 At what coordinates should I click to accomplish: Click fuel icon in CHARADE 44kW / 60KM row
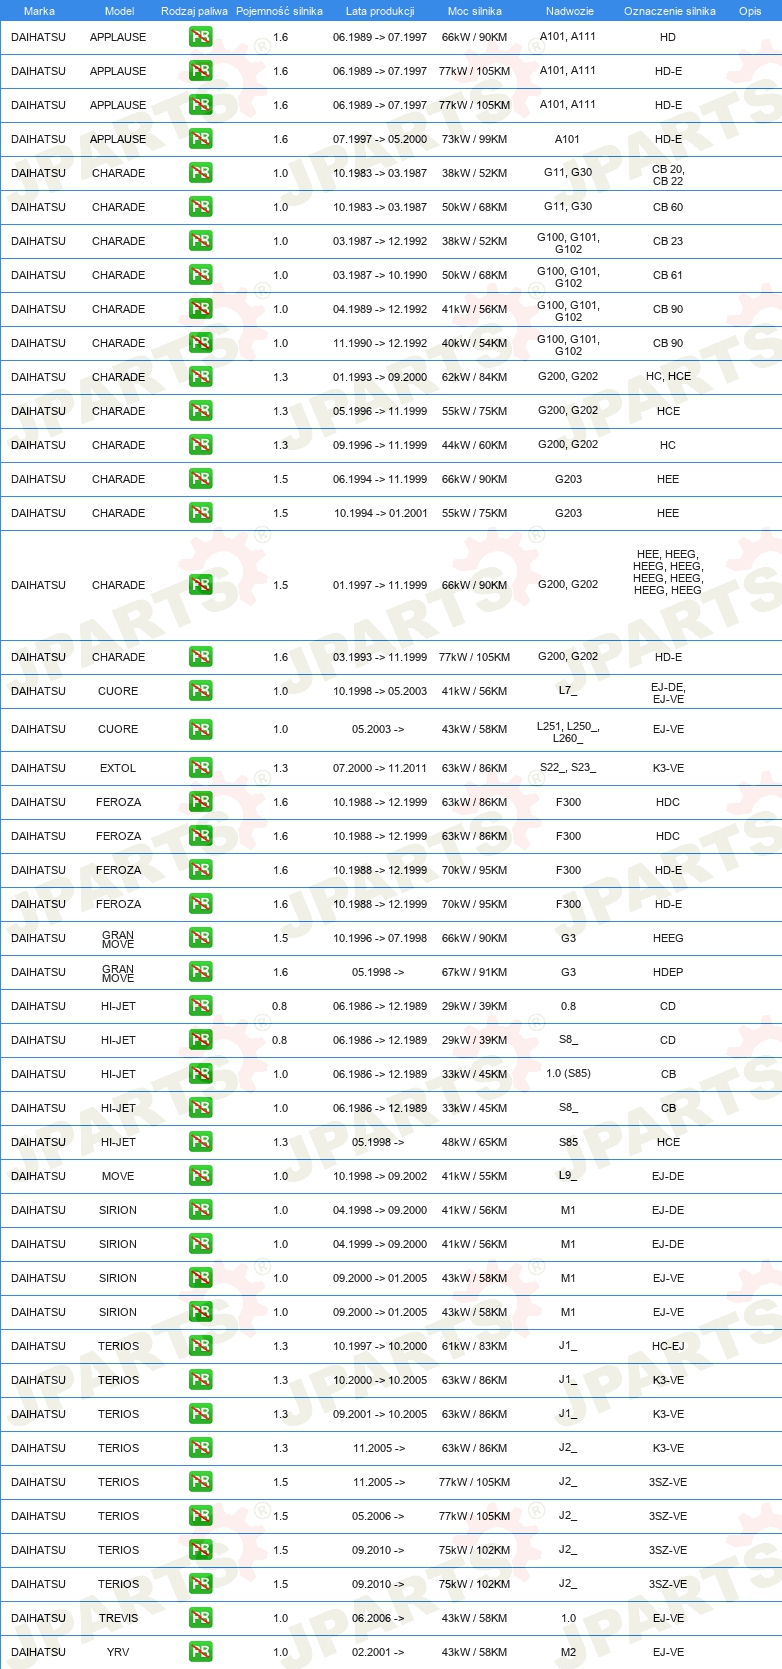pos(200,445)
